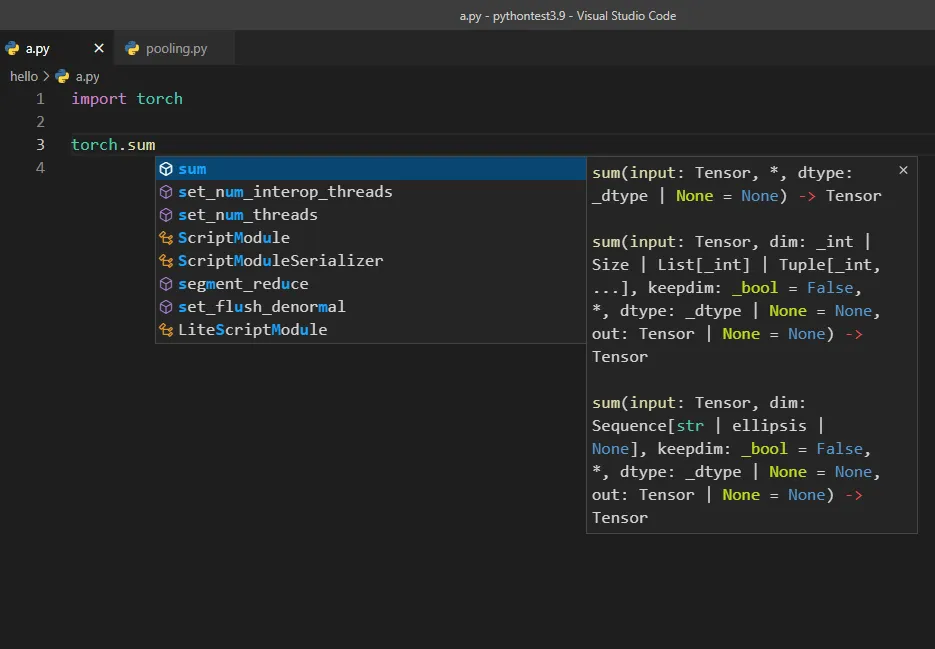
Task: Click line number 1 in gutter
Action: (x=40, y=98)
